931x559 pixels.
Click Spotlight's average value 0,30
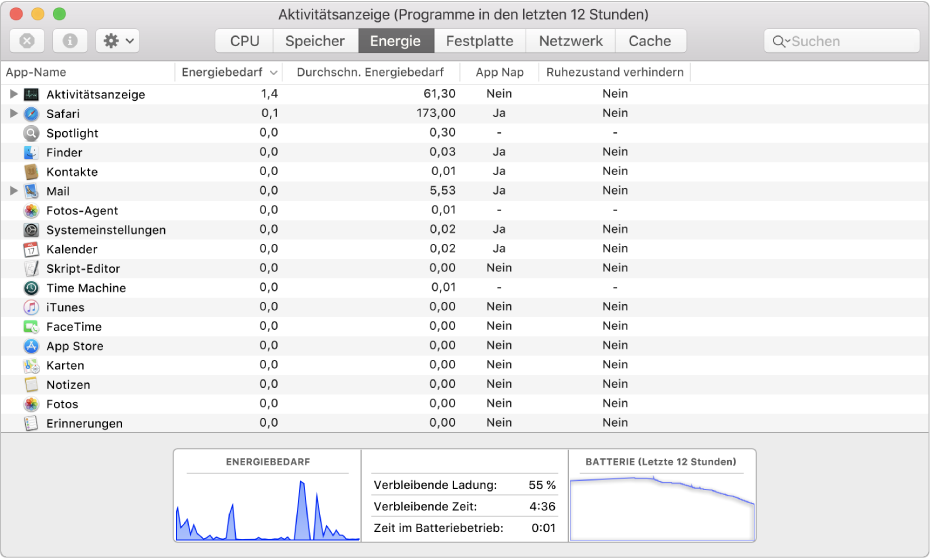442,132
